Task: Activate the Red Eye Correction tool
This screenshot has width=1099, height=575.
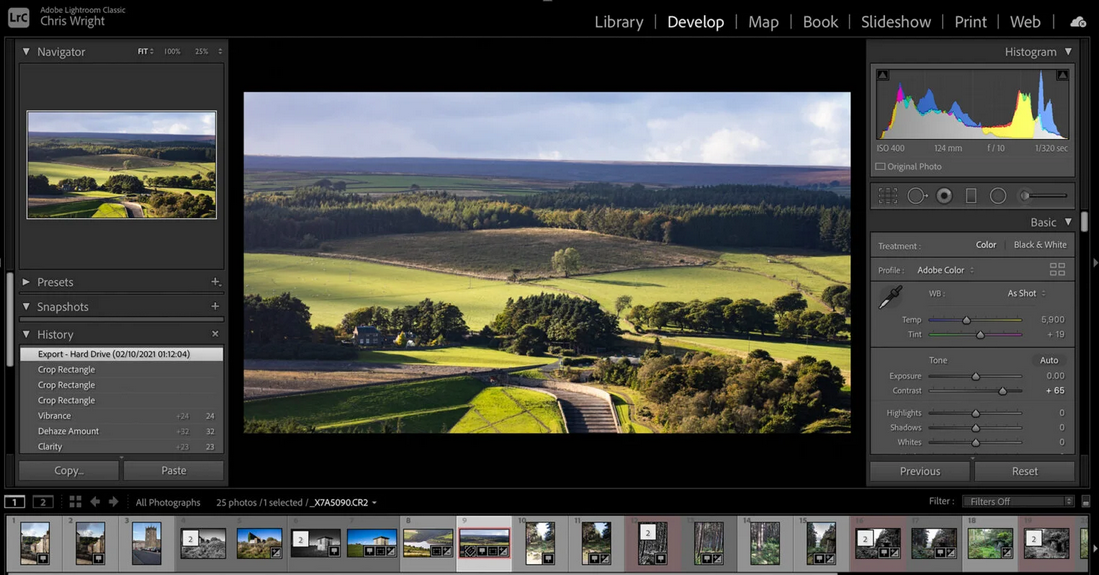Action: (x=945, y=196)
